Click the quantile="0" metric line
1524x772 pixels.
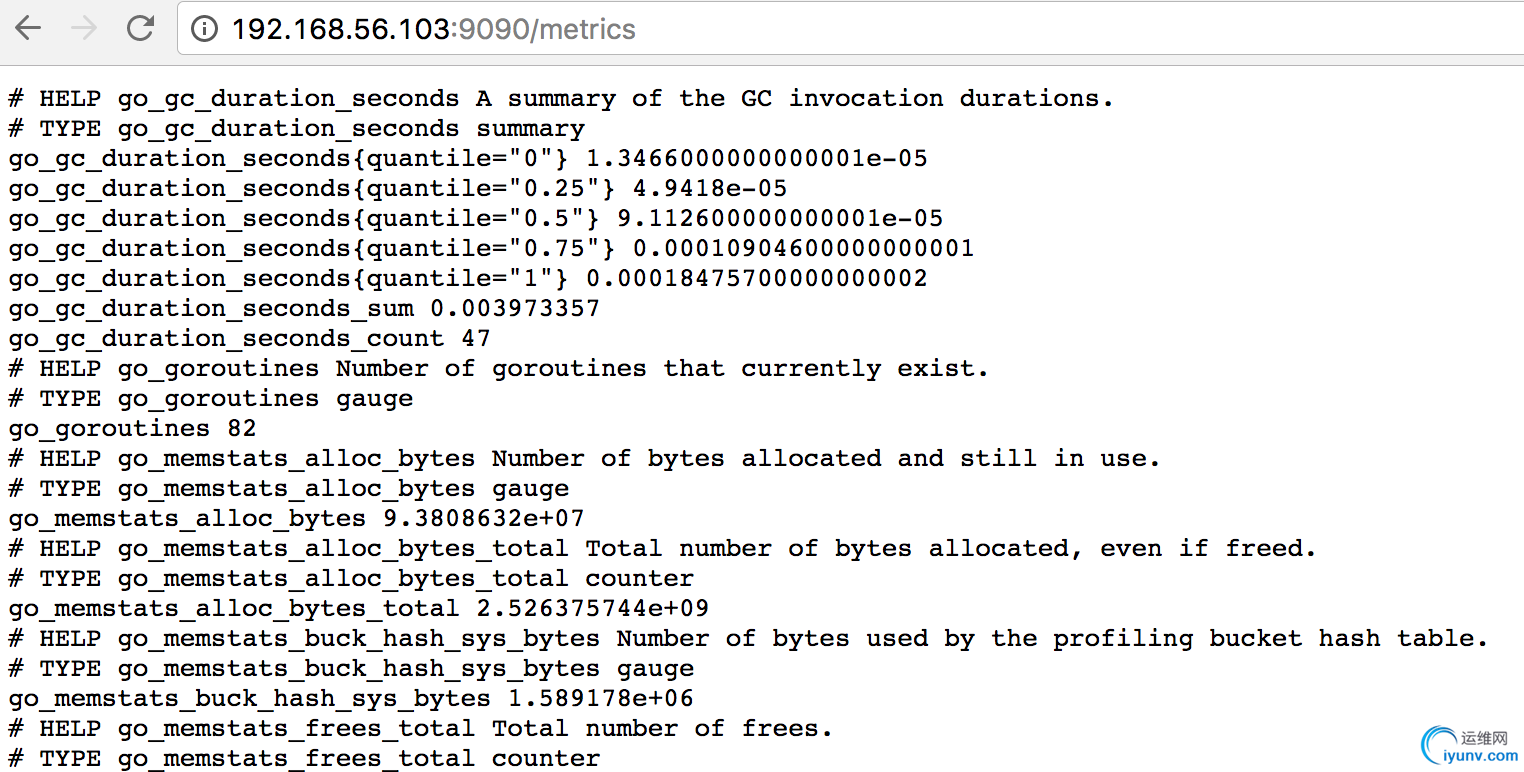tap(468, 159)
